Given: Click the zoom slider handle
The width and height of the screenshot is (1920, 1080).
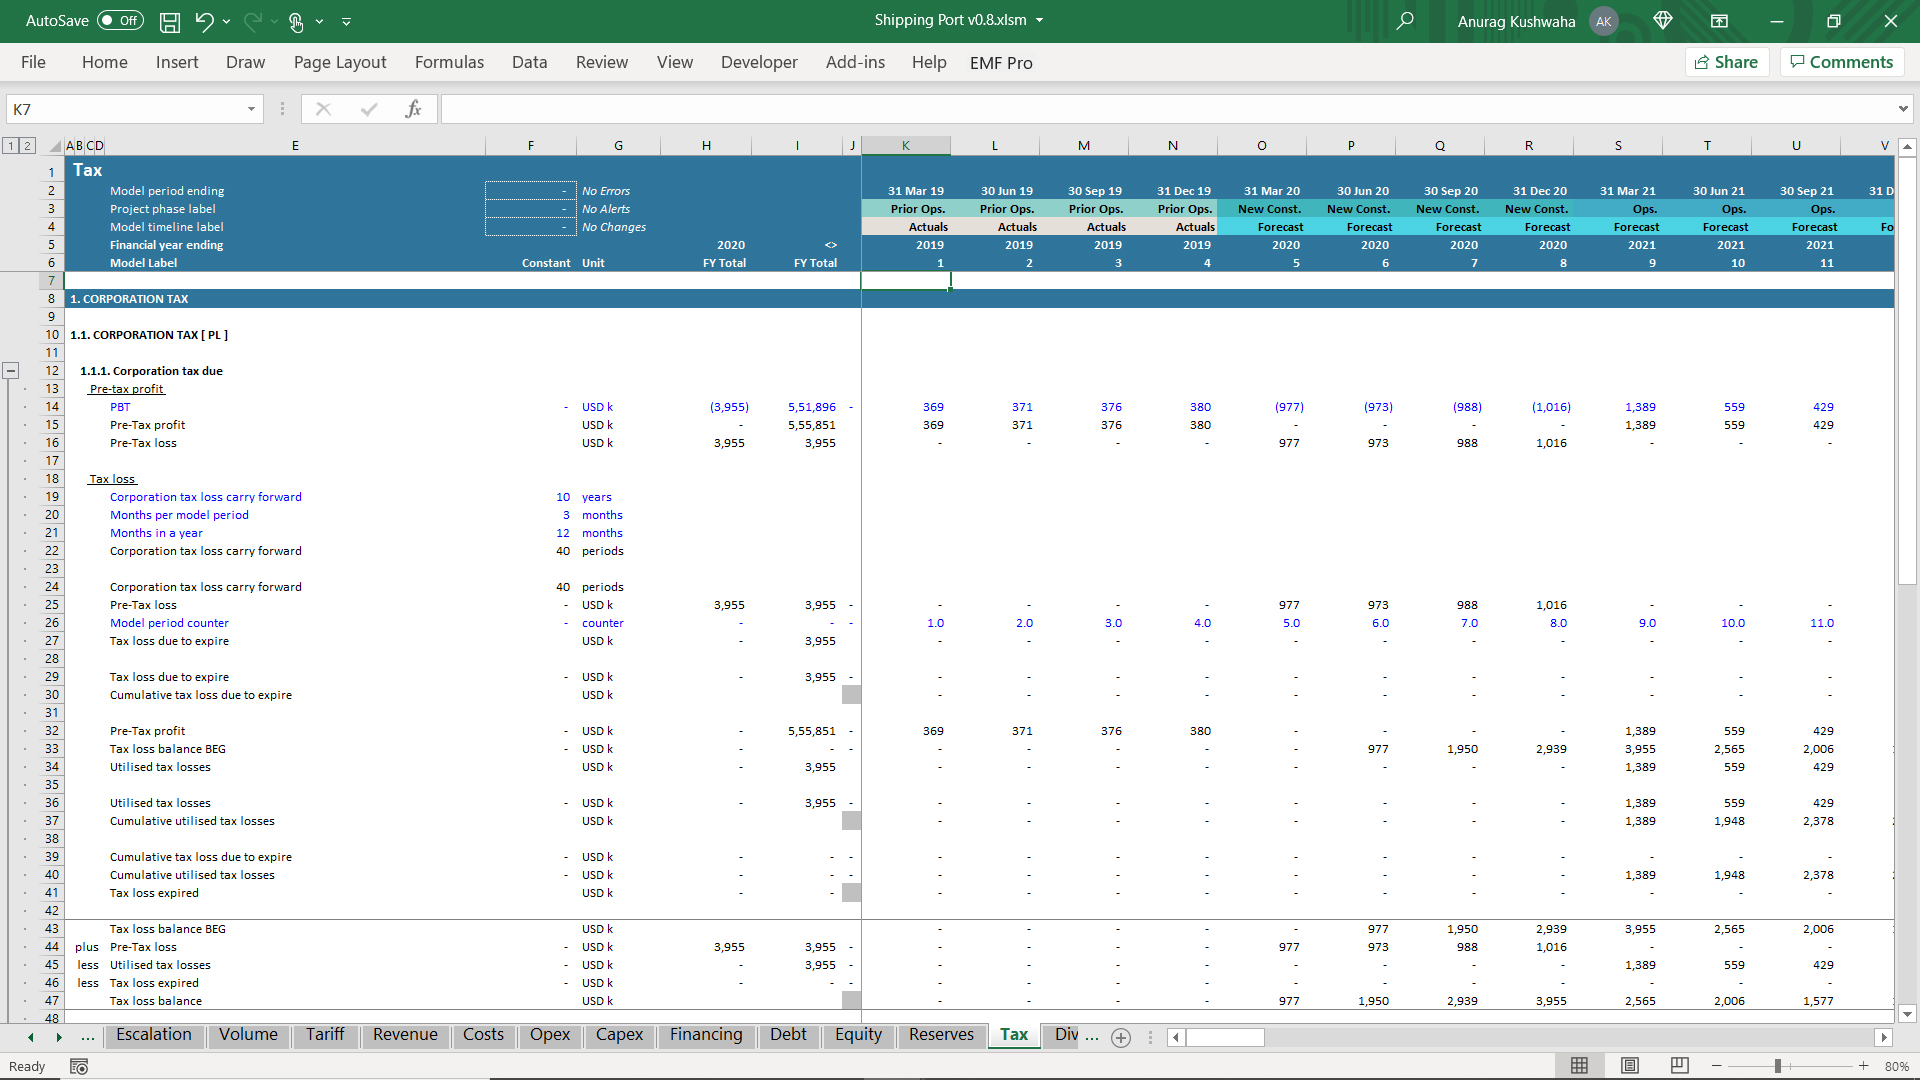Looking at the screenshot, I should coord(1778,1066).
